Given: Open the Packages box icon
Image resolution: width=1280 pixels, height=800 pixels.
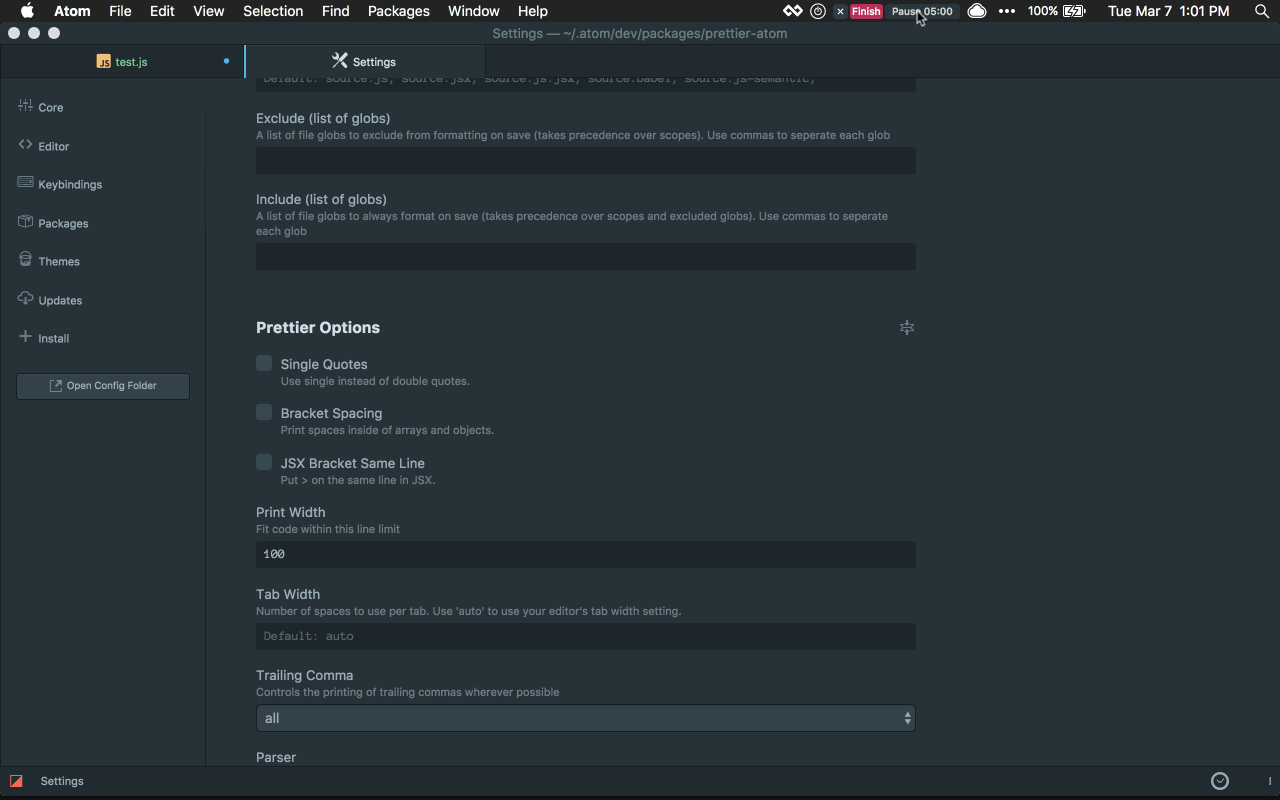Looking at the screenshot, I should coord(25,222).
